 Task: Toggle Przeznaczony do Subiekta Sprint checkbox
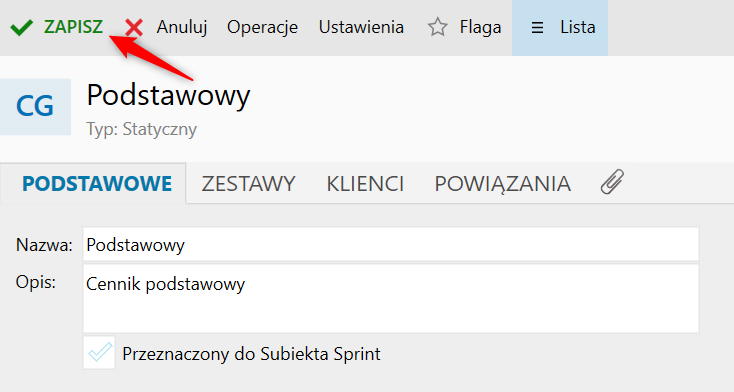(x=99, y=353)
